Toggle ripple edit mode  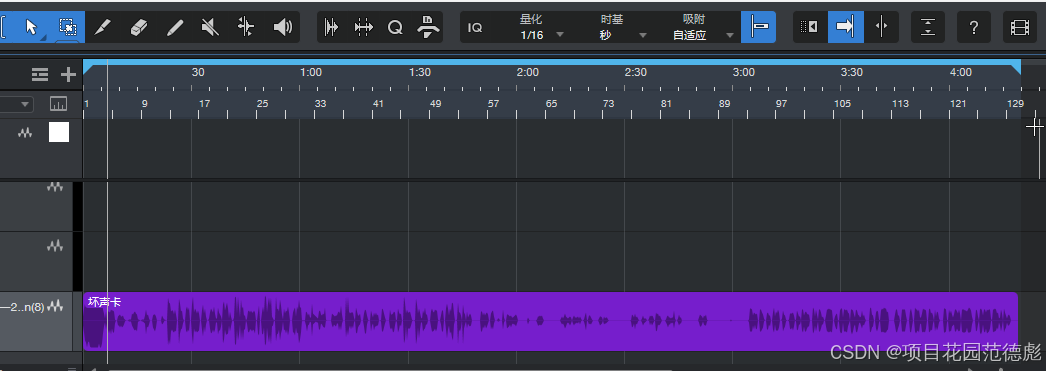(810, 27)
